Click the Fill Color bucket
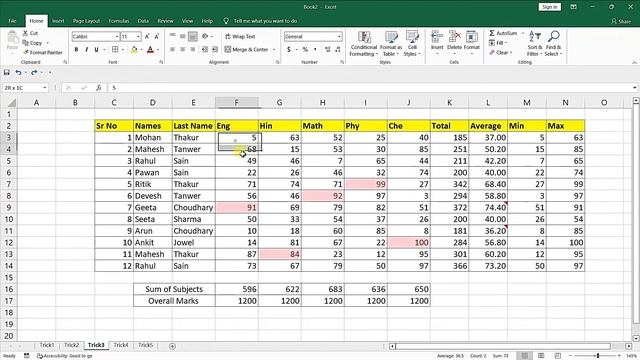640x360 pixels. pos(134,50)
